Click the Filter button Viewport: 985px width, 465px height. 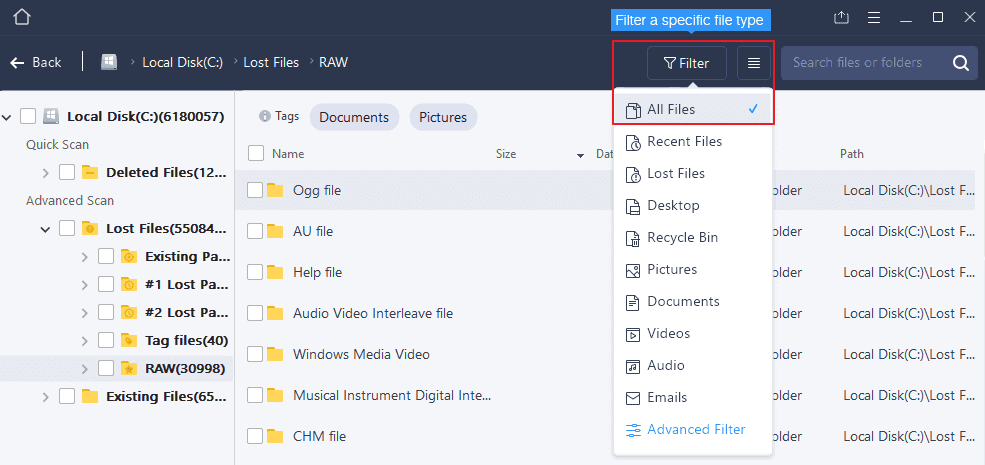[686, 63]
